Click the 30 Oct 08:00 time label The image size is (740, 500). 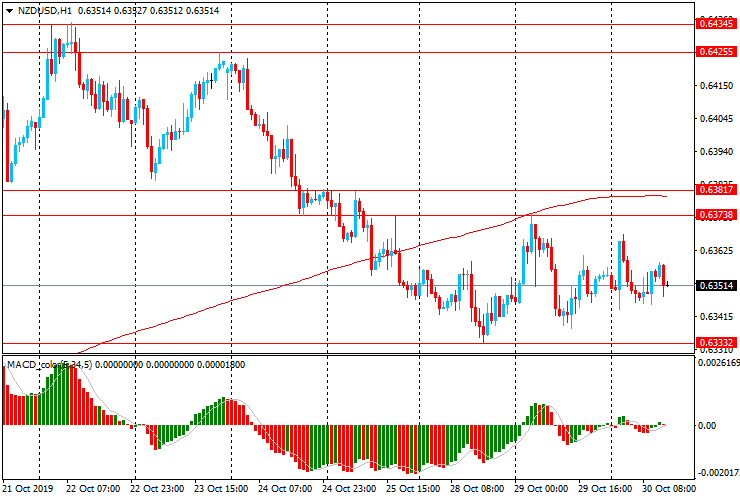coord(669,488)
